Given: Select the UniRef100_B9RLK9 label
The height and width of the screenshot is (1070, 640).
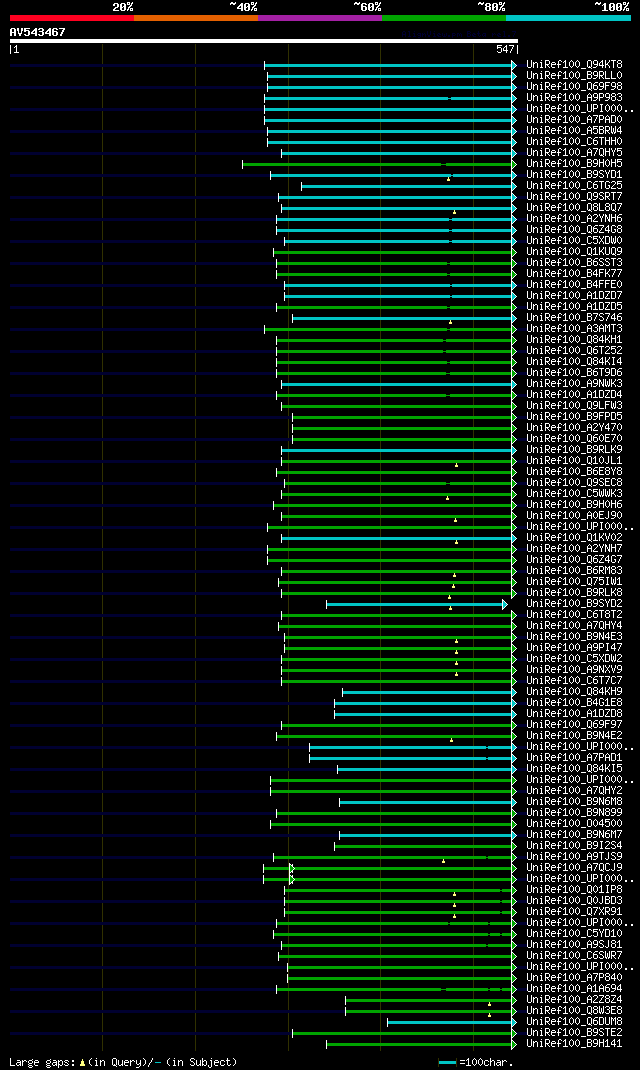Looking at the screenshot, I should [x=574, y=450].
